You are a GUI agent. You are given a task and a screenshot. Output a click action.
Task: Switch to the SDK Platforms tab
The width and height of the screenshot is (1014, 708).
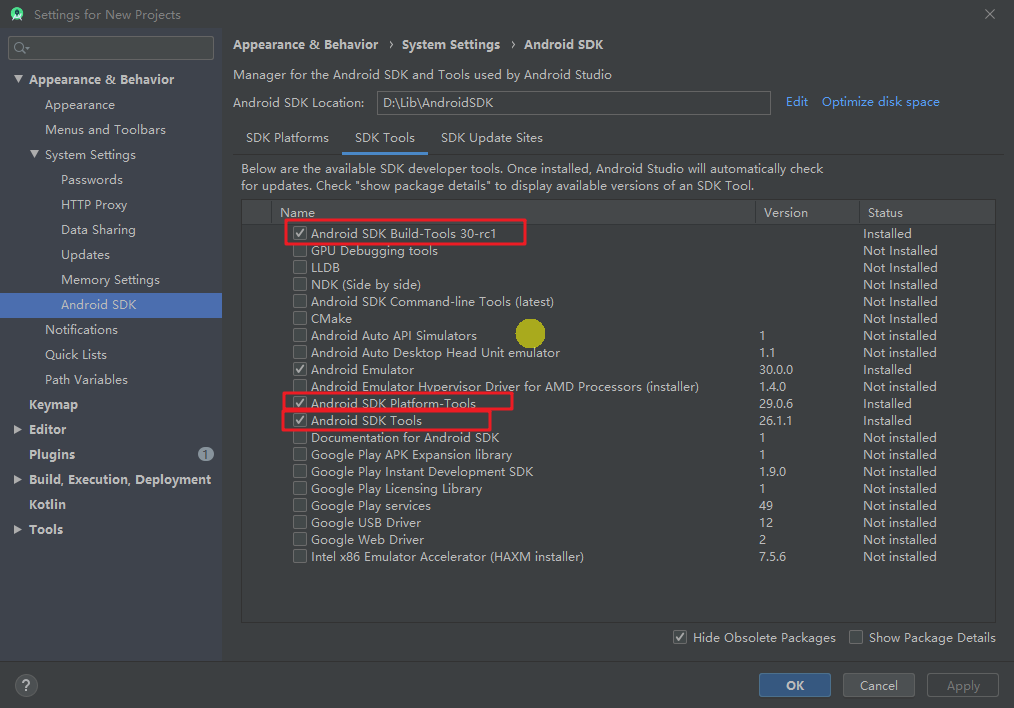click(287, 138)
